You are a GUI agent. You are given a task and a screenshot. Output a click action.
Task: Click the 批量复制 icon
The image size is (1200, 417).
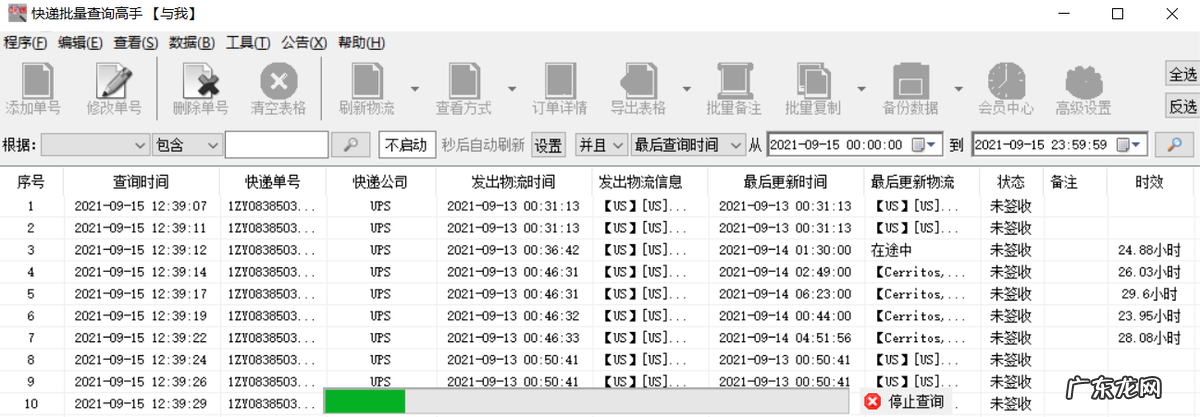coord(812,80)
